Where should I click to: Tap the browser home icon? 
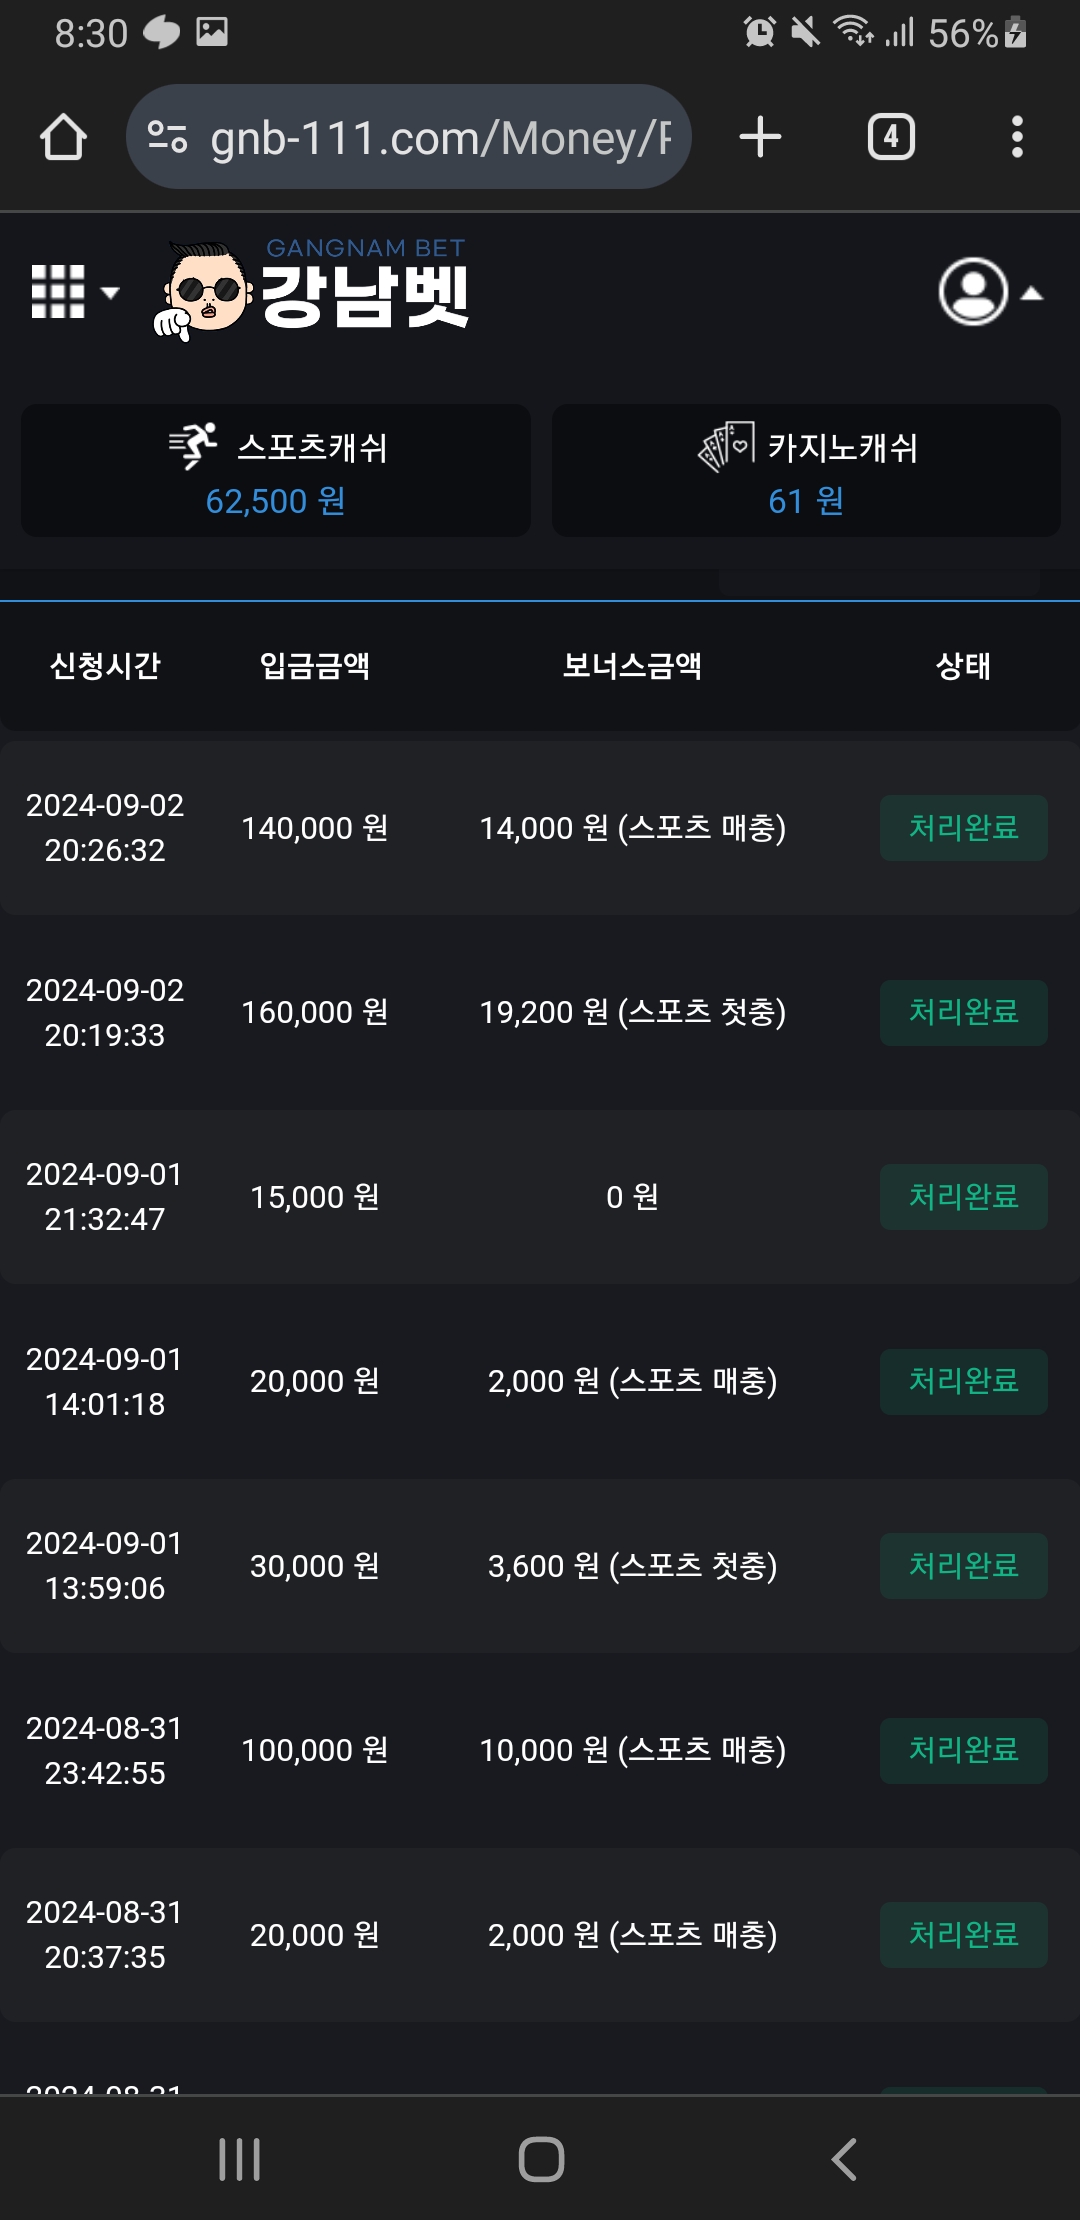63,137
